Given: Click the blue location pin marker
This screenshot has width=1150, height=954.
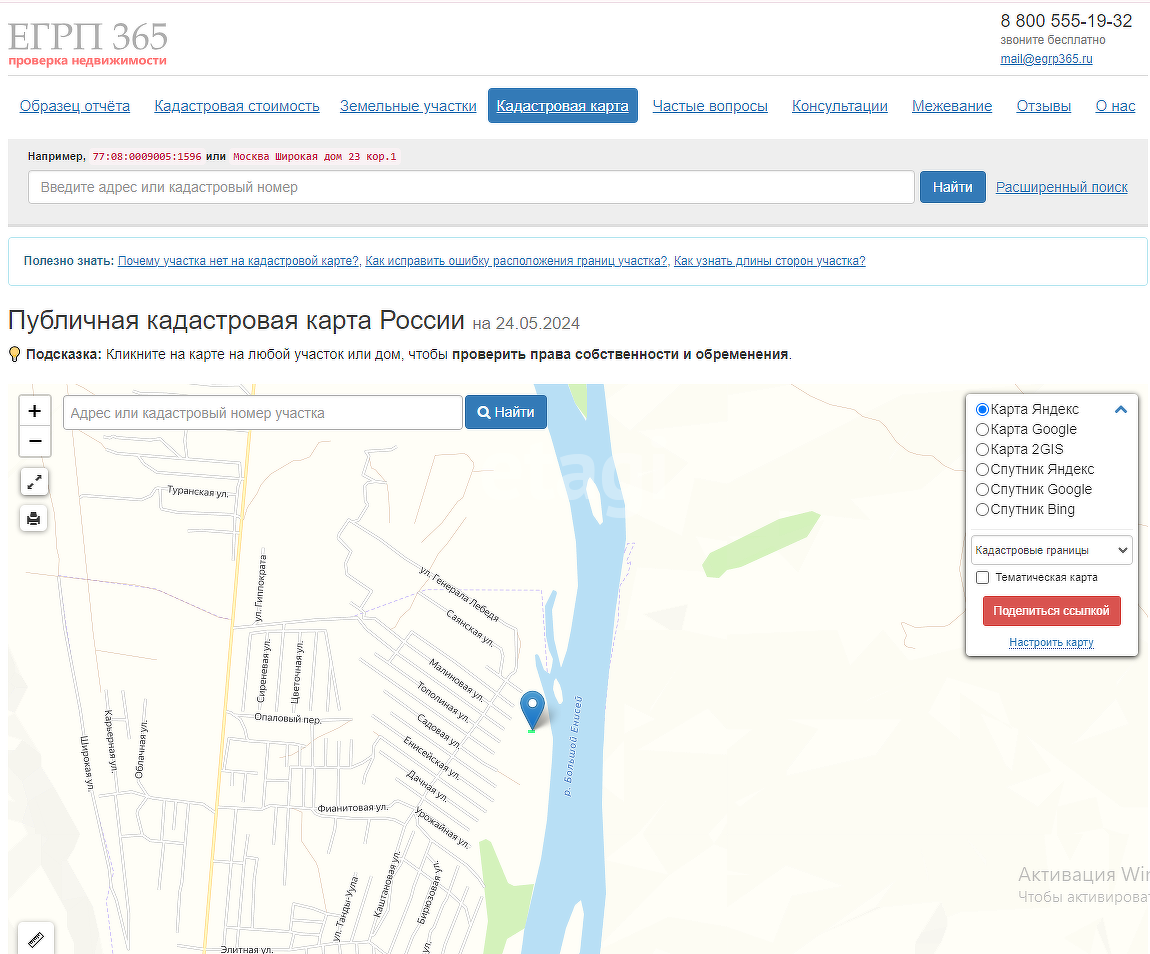Looking at the screenshot, I should point(533,708).
